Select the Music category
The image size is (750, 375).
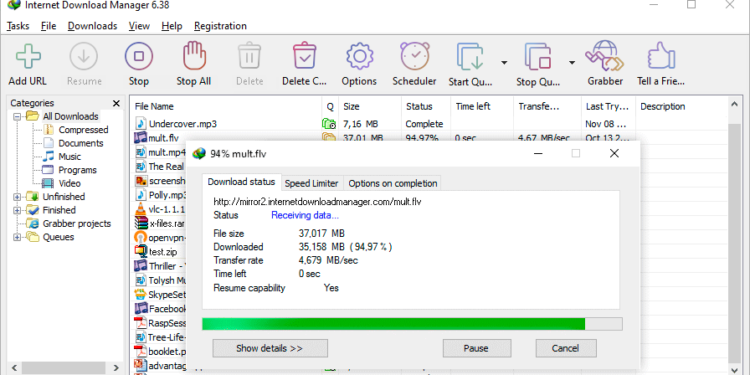click(x=69, y=156)
